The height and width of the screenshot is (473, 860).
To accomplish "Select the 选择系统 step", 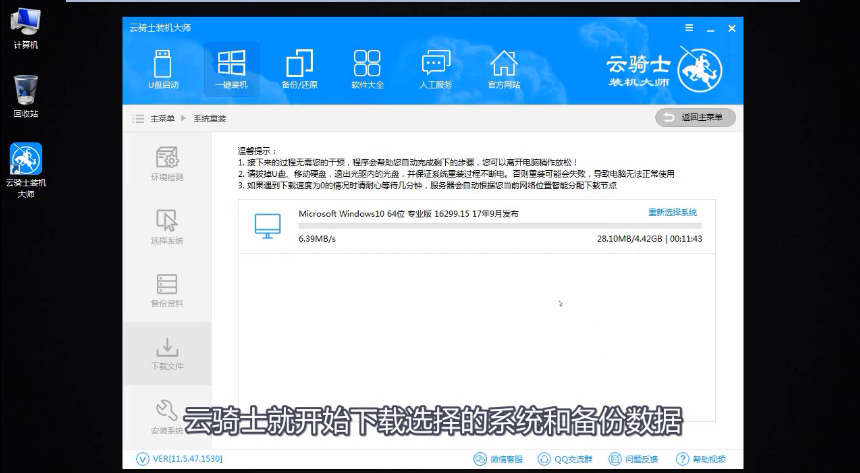I will pos(167,226).
